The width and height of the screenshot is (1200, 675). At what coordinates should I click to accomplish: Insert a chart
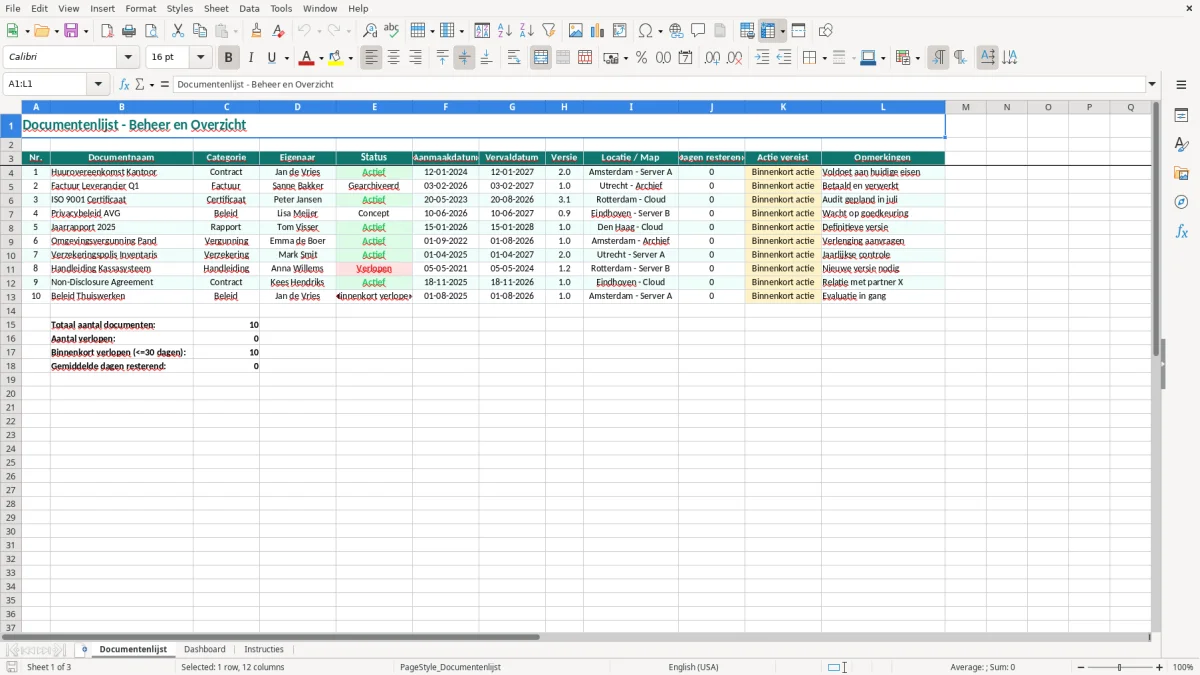598,31
